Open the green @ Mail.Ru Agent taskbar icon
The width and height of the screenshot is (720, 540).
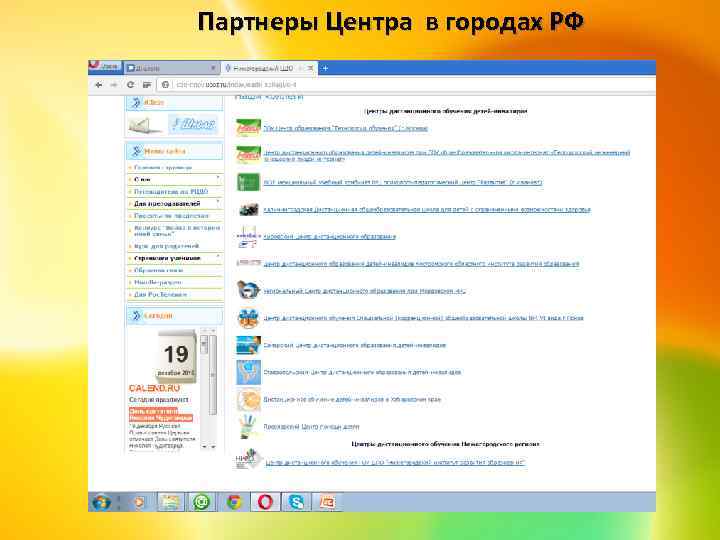[201, 502]
